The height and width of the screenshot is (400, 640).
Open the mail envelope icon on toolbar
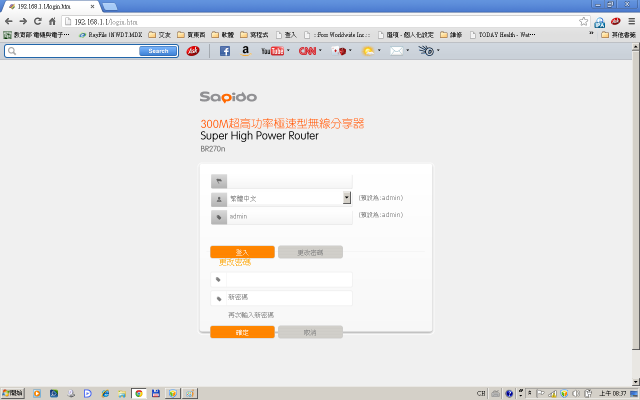click(396, 51)
